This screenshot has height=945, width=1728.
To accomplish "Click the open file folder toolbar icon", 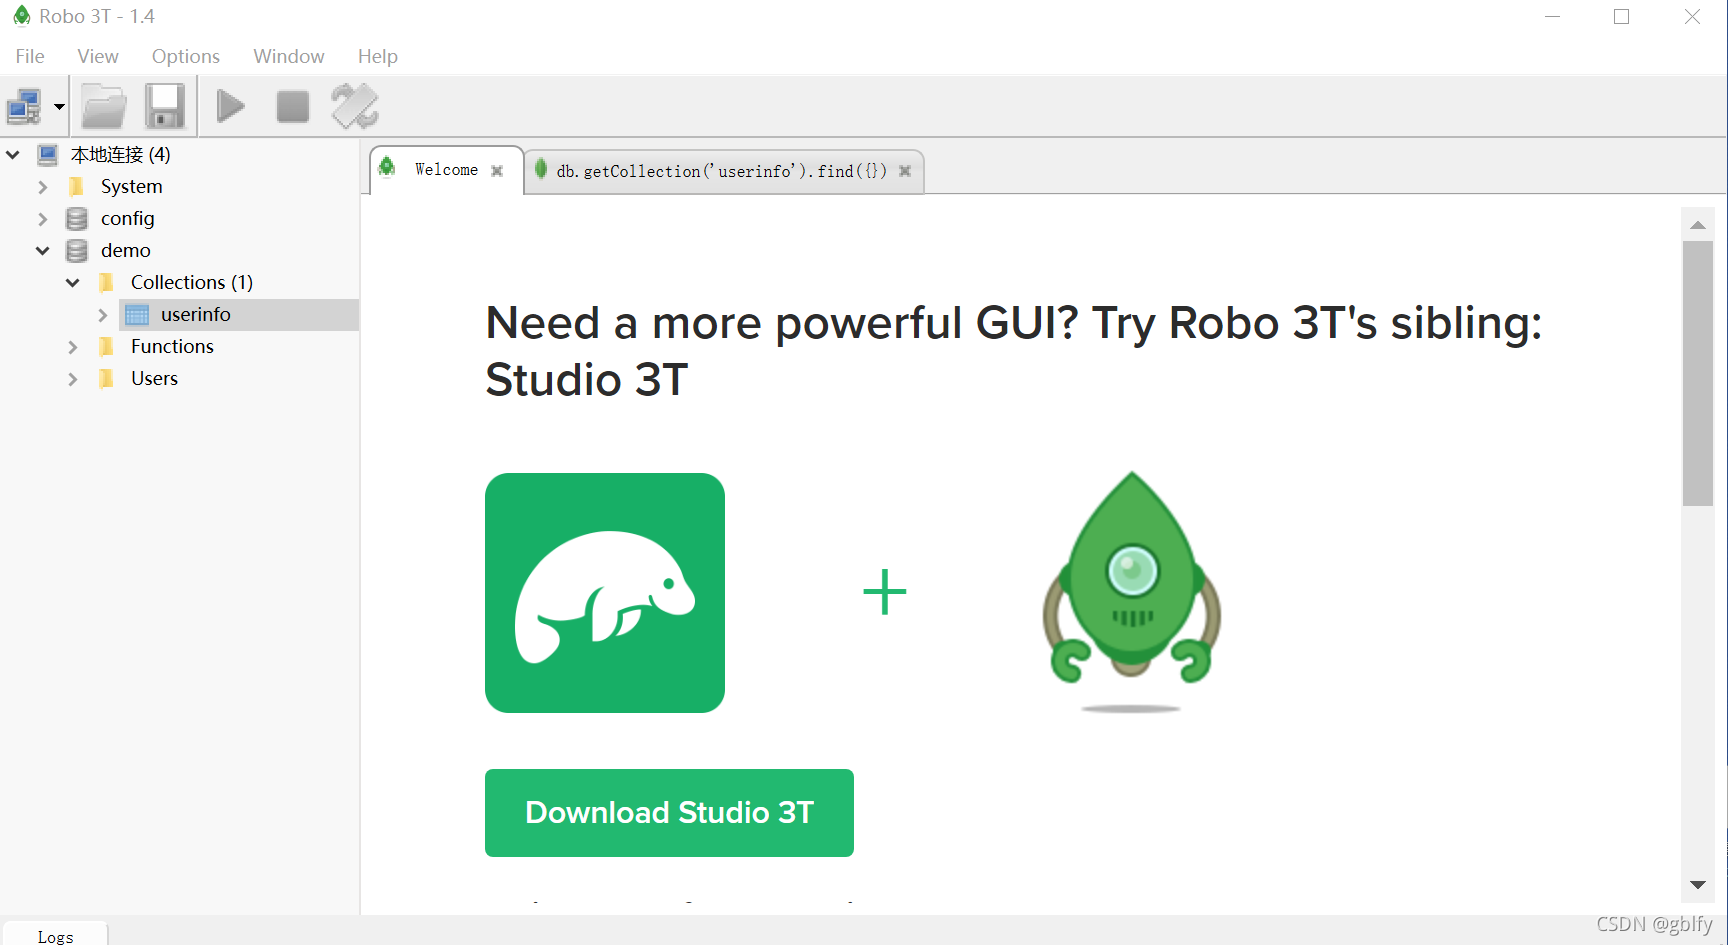I will [x=104, y=106].
